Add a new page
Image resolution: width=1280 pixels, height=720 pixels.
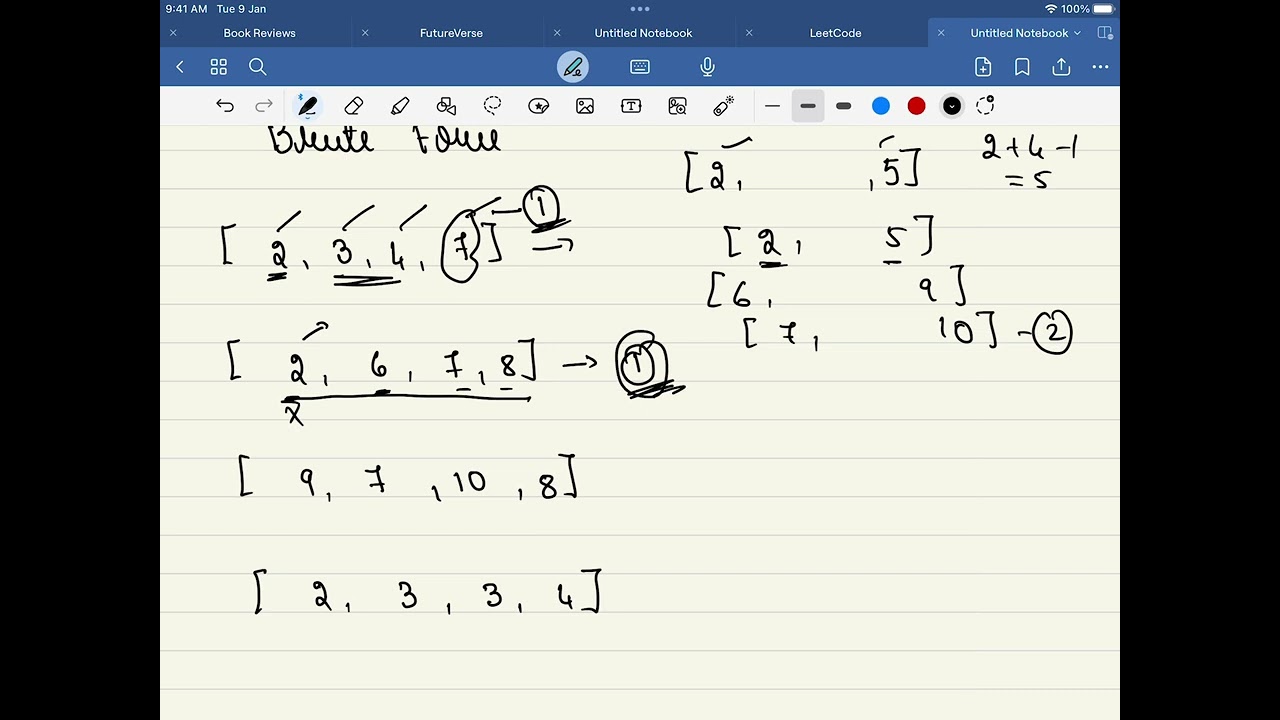983,67
